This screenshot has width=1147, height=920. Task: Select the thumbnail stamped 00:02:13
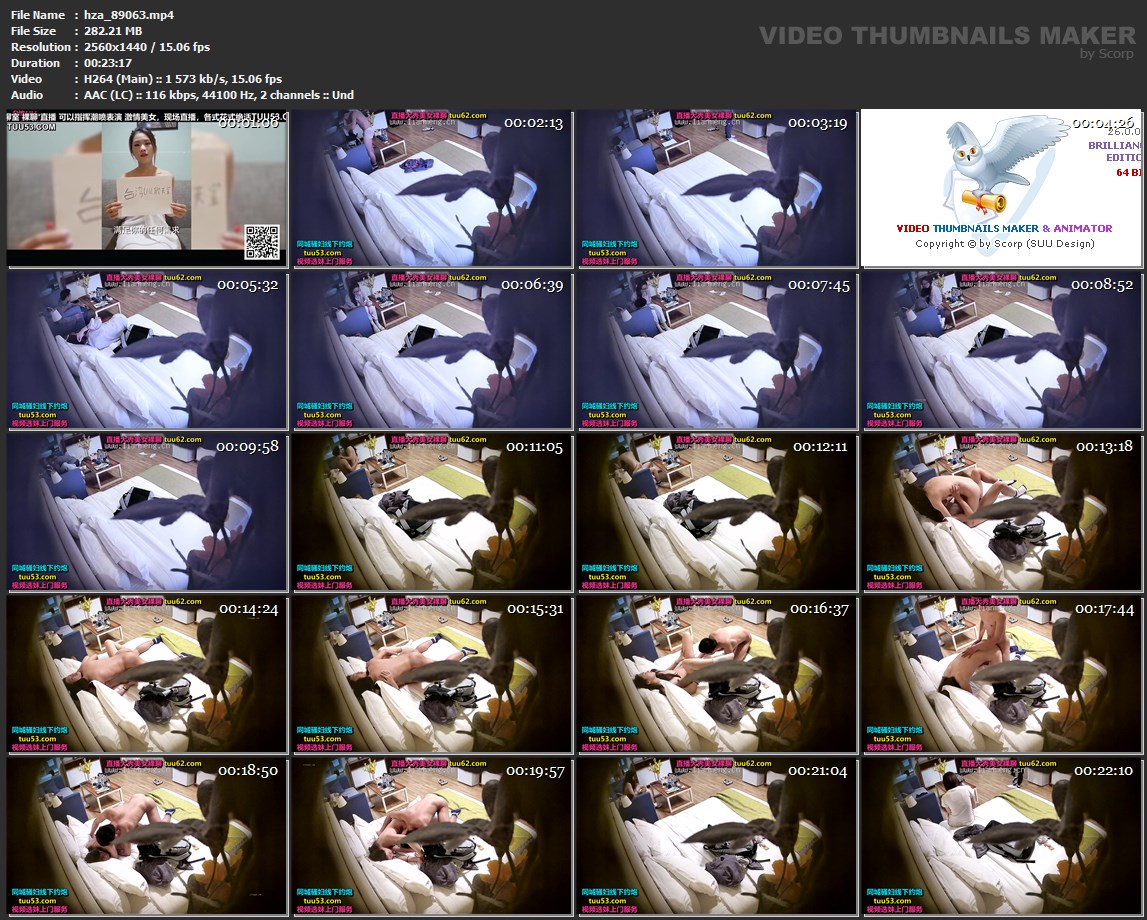[432, 188]
